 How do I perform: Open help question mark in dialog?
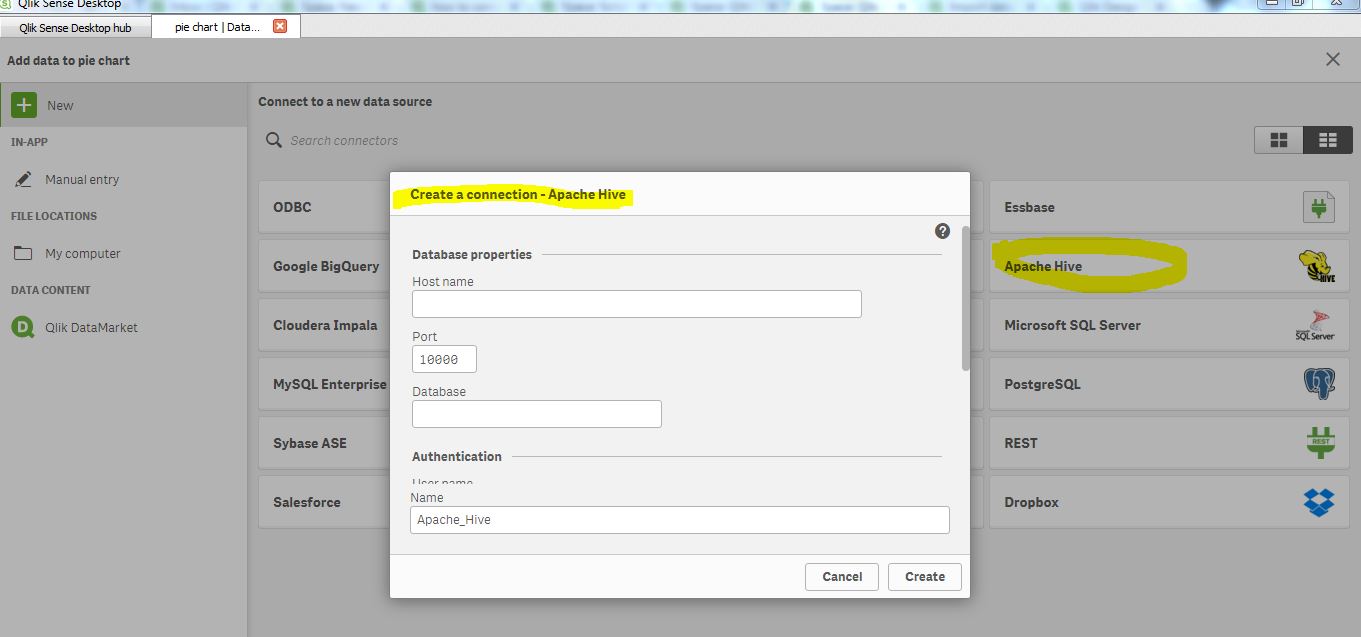coord(942,231)
